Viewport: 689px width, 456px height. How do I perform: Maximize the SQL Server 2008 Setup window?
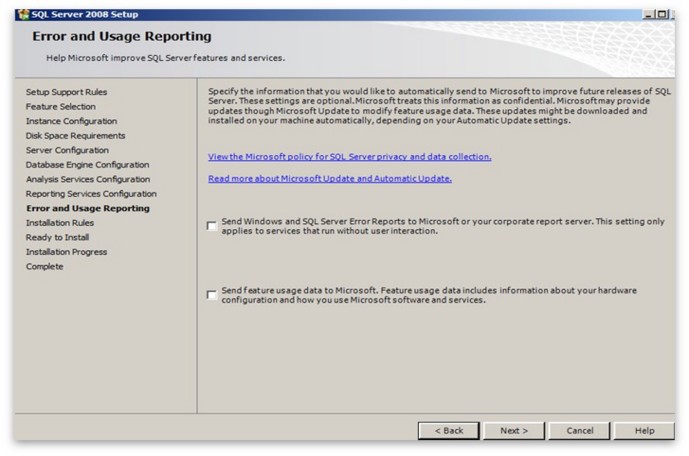coord(661,14)
